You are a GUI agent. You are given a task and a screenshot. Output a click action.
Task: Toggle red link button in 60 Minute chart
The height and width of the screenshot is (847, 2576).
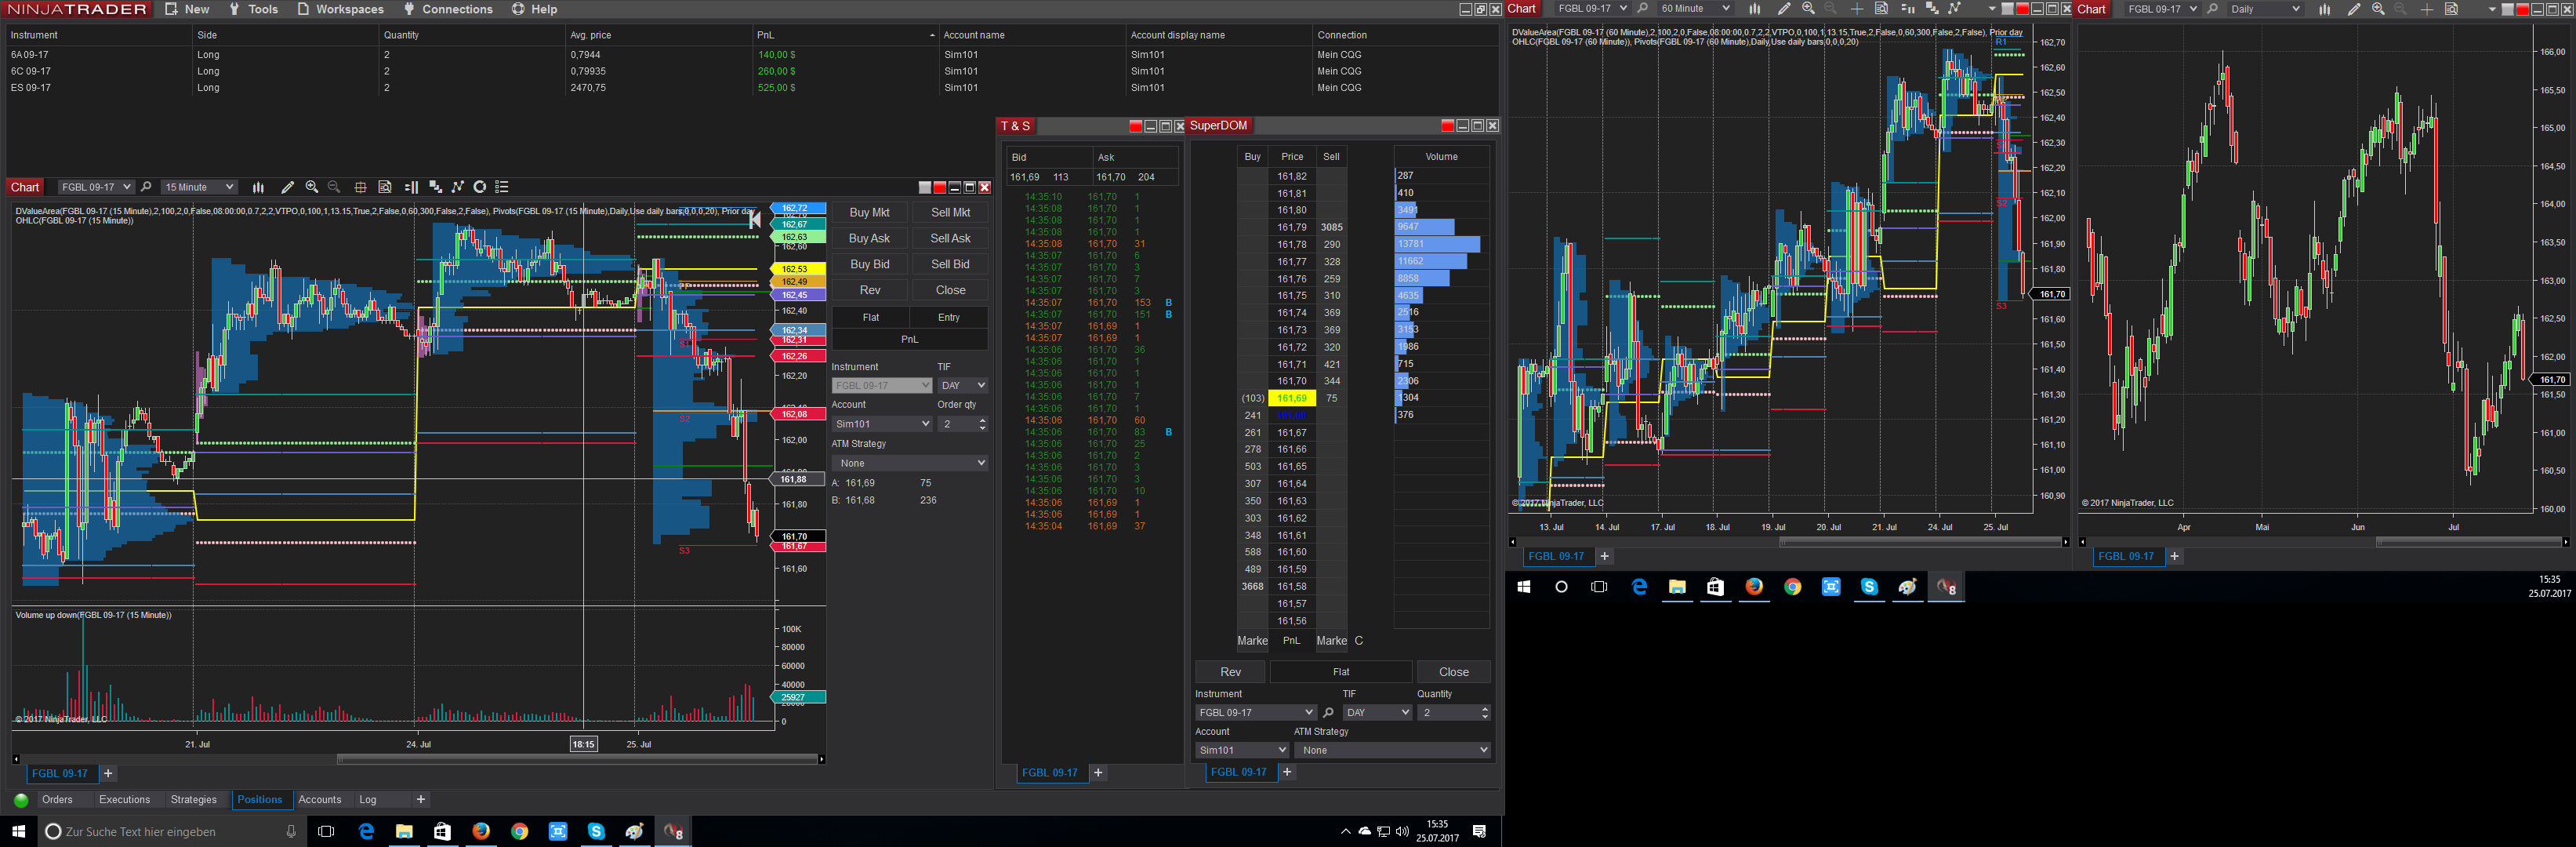(2022, 9)
